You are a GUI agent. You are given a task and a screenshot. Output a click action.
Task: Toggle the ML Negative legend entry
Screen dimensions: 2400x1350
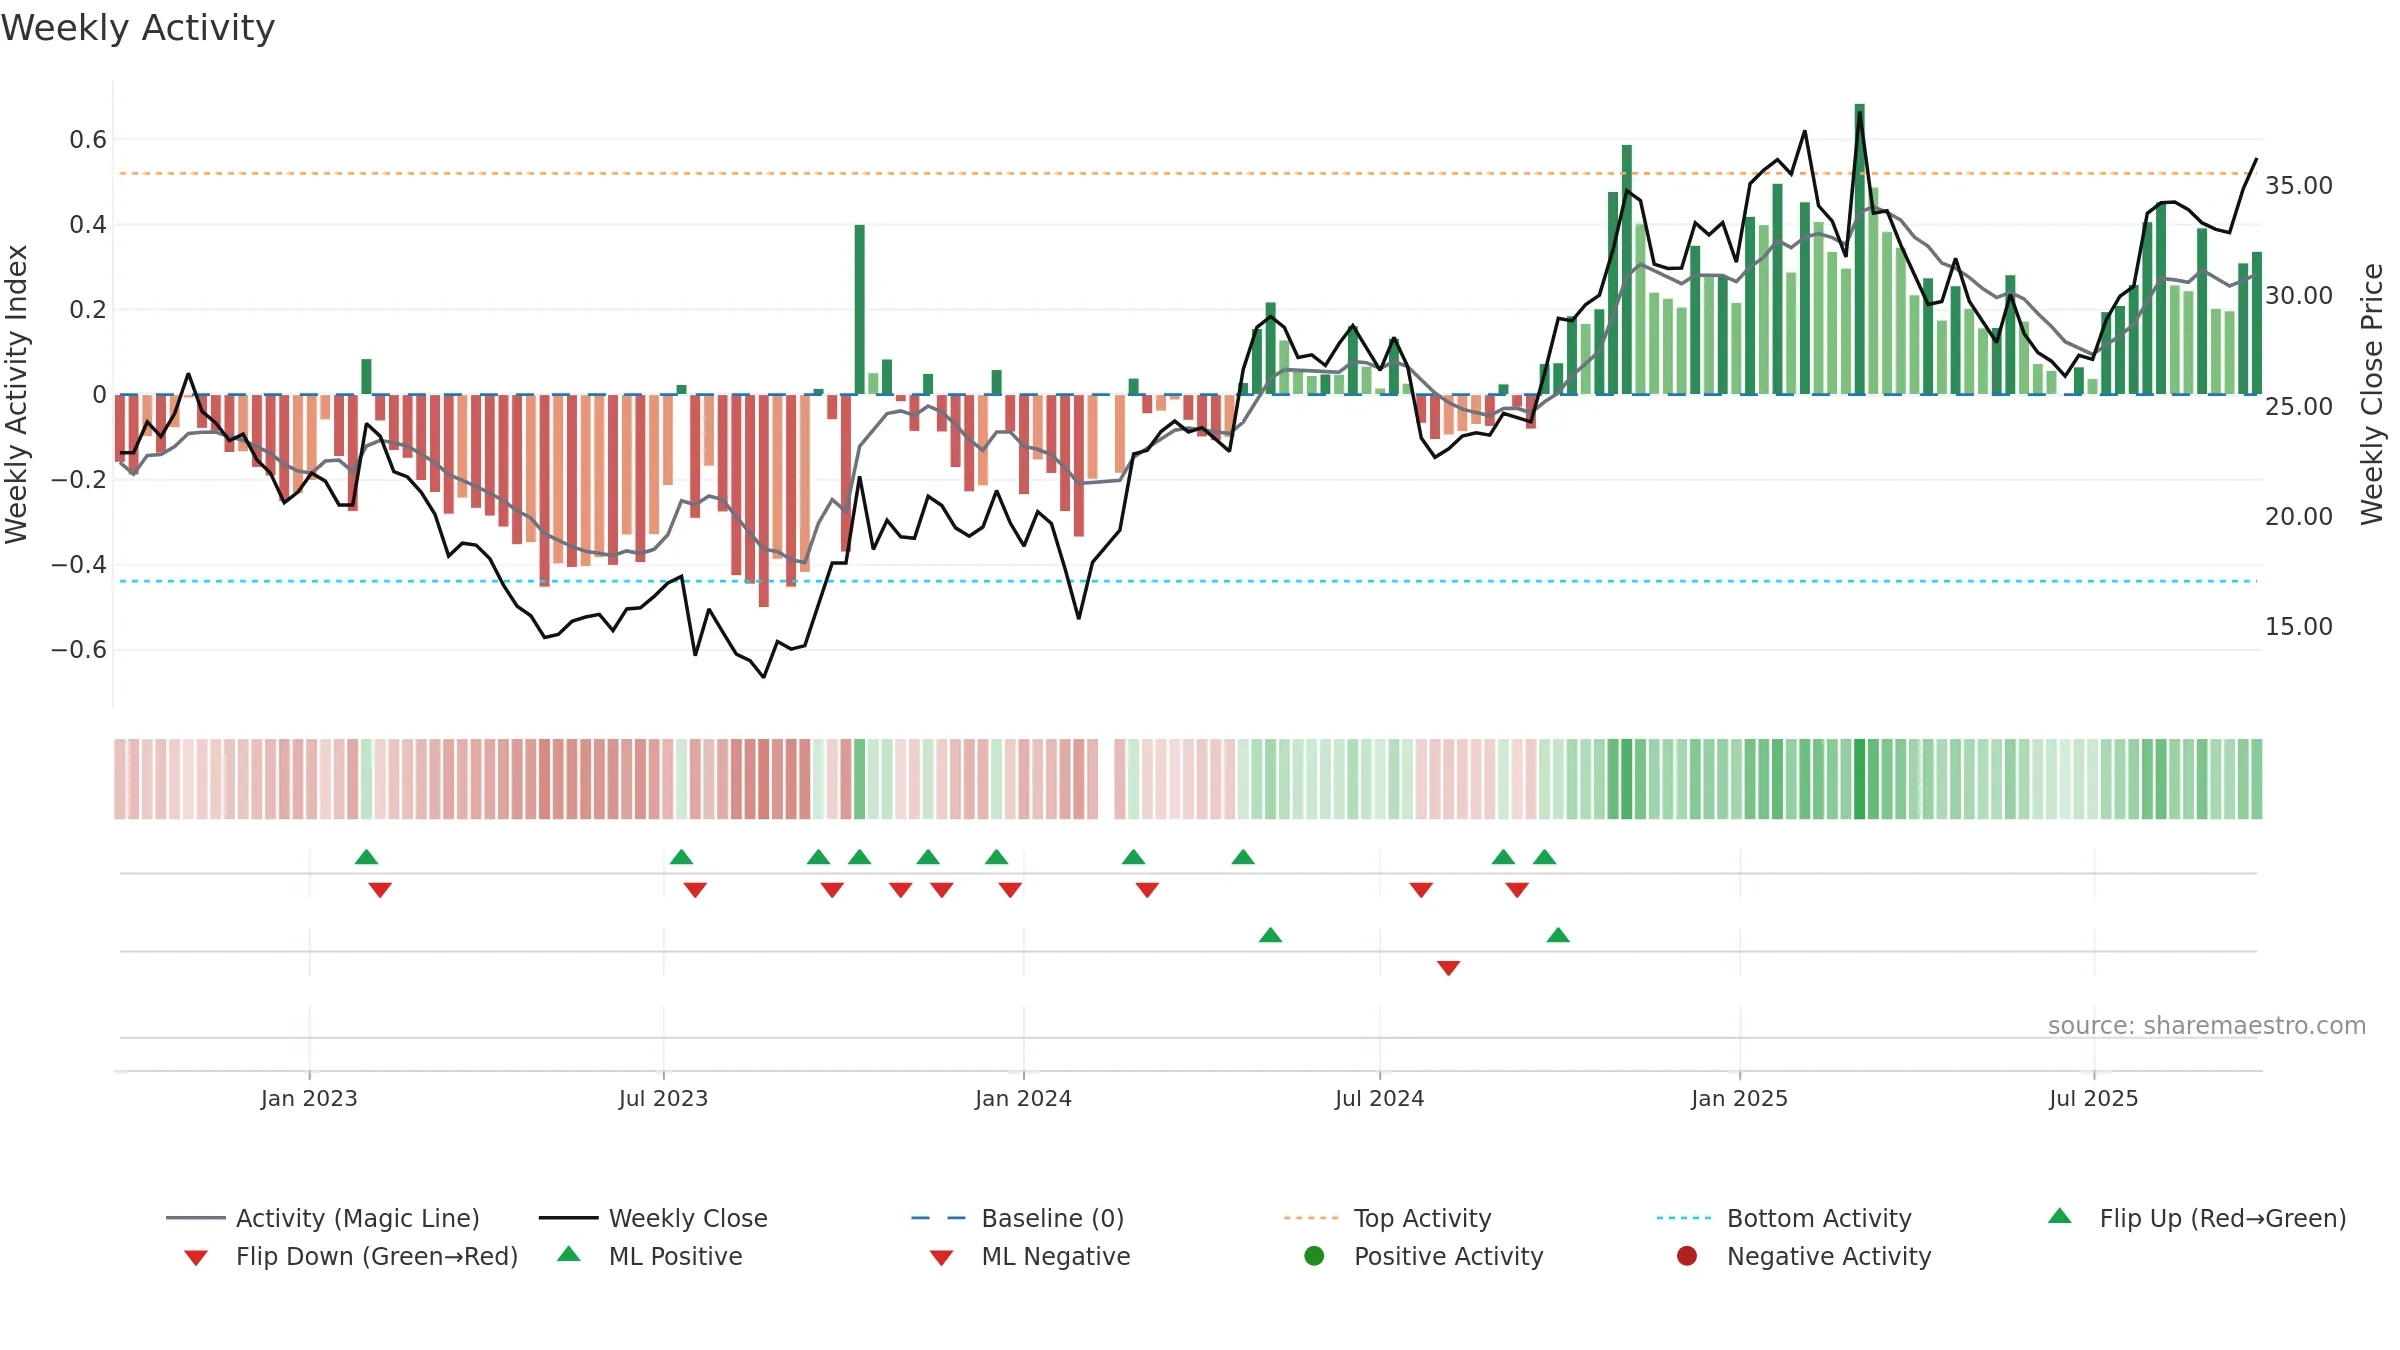(x=1030, y=1256)
